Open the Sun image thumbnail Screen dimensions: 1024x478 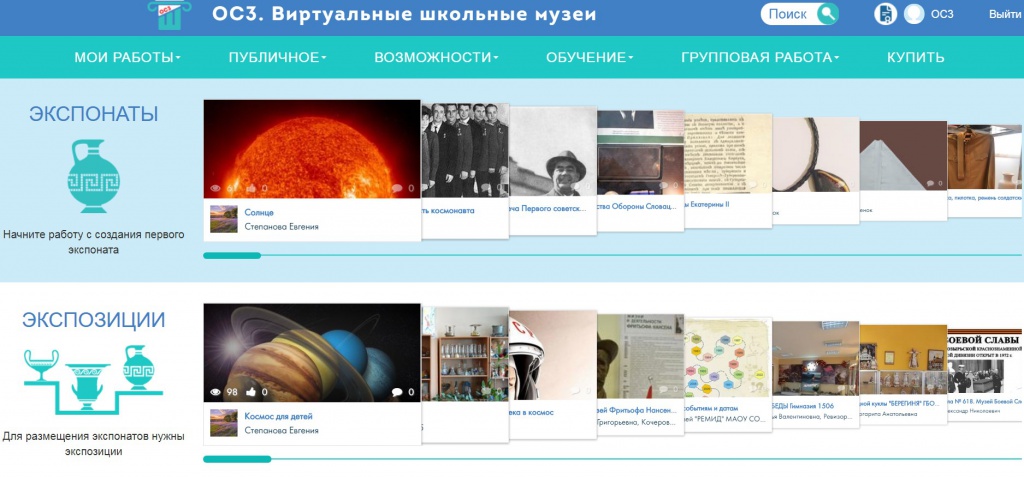click(x=312, y=149)
